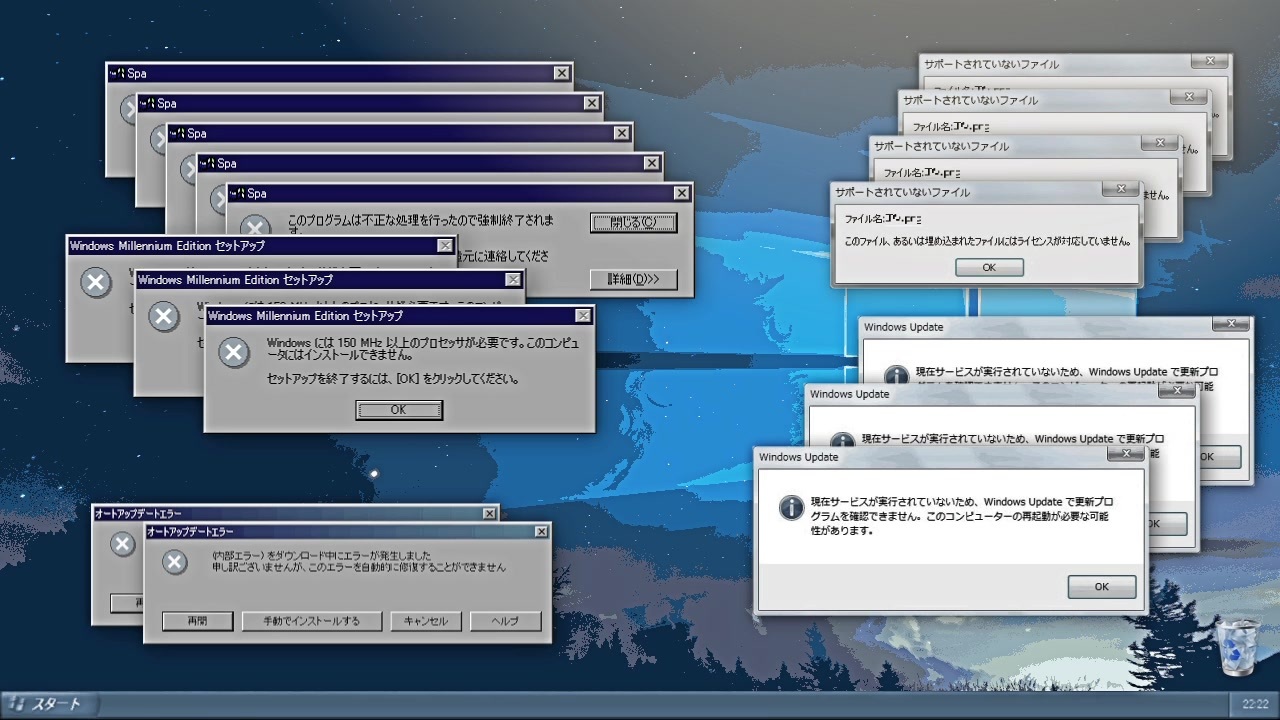Viewport: 1280px width, 720px height.
Task: Click the Spa window title bar program icon
Action: [236, 193]
